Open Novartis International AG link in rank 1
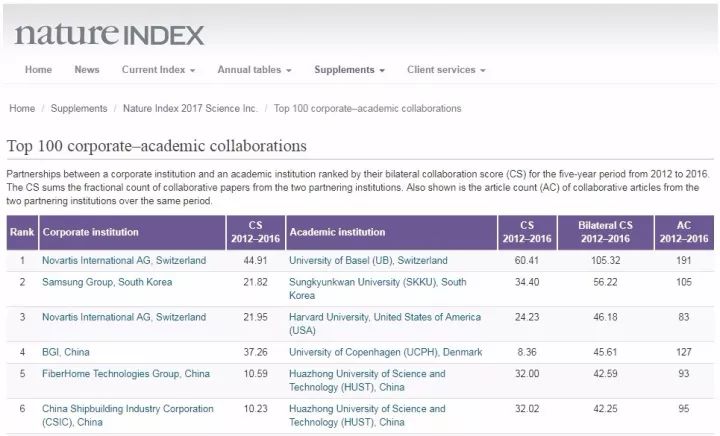The height and width of the screenshot is (436, 720). [x=124, y=260]
